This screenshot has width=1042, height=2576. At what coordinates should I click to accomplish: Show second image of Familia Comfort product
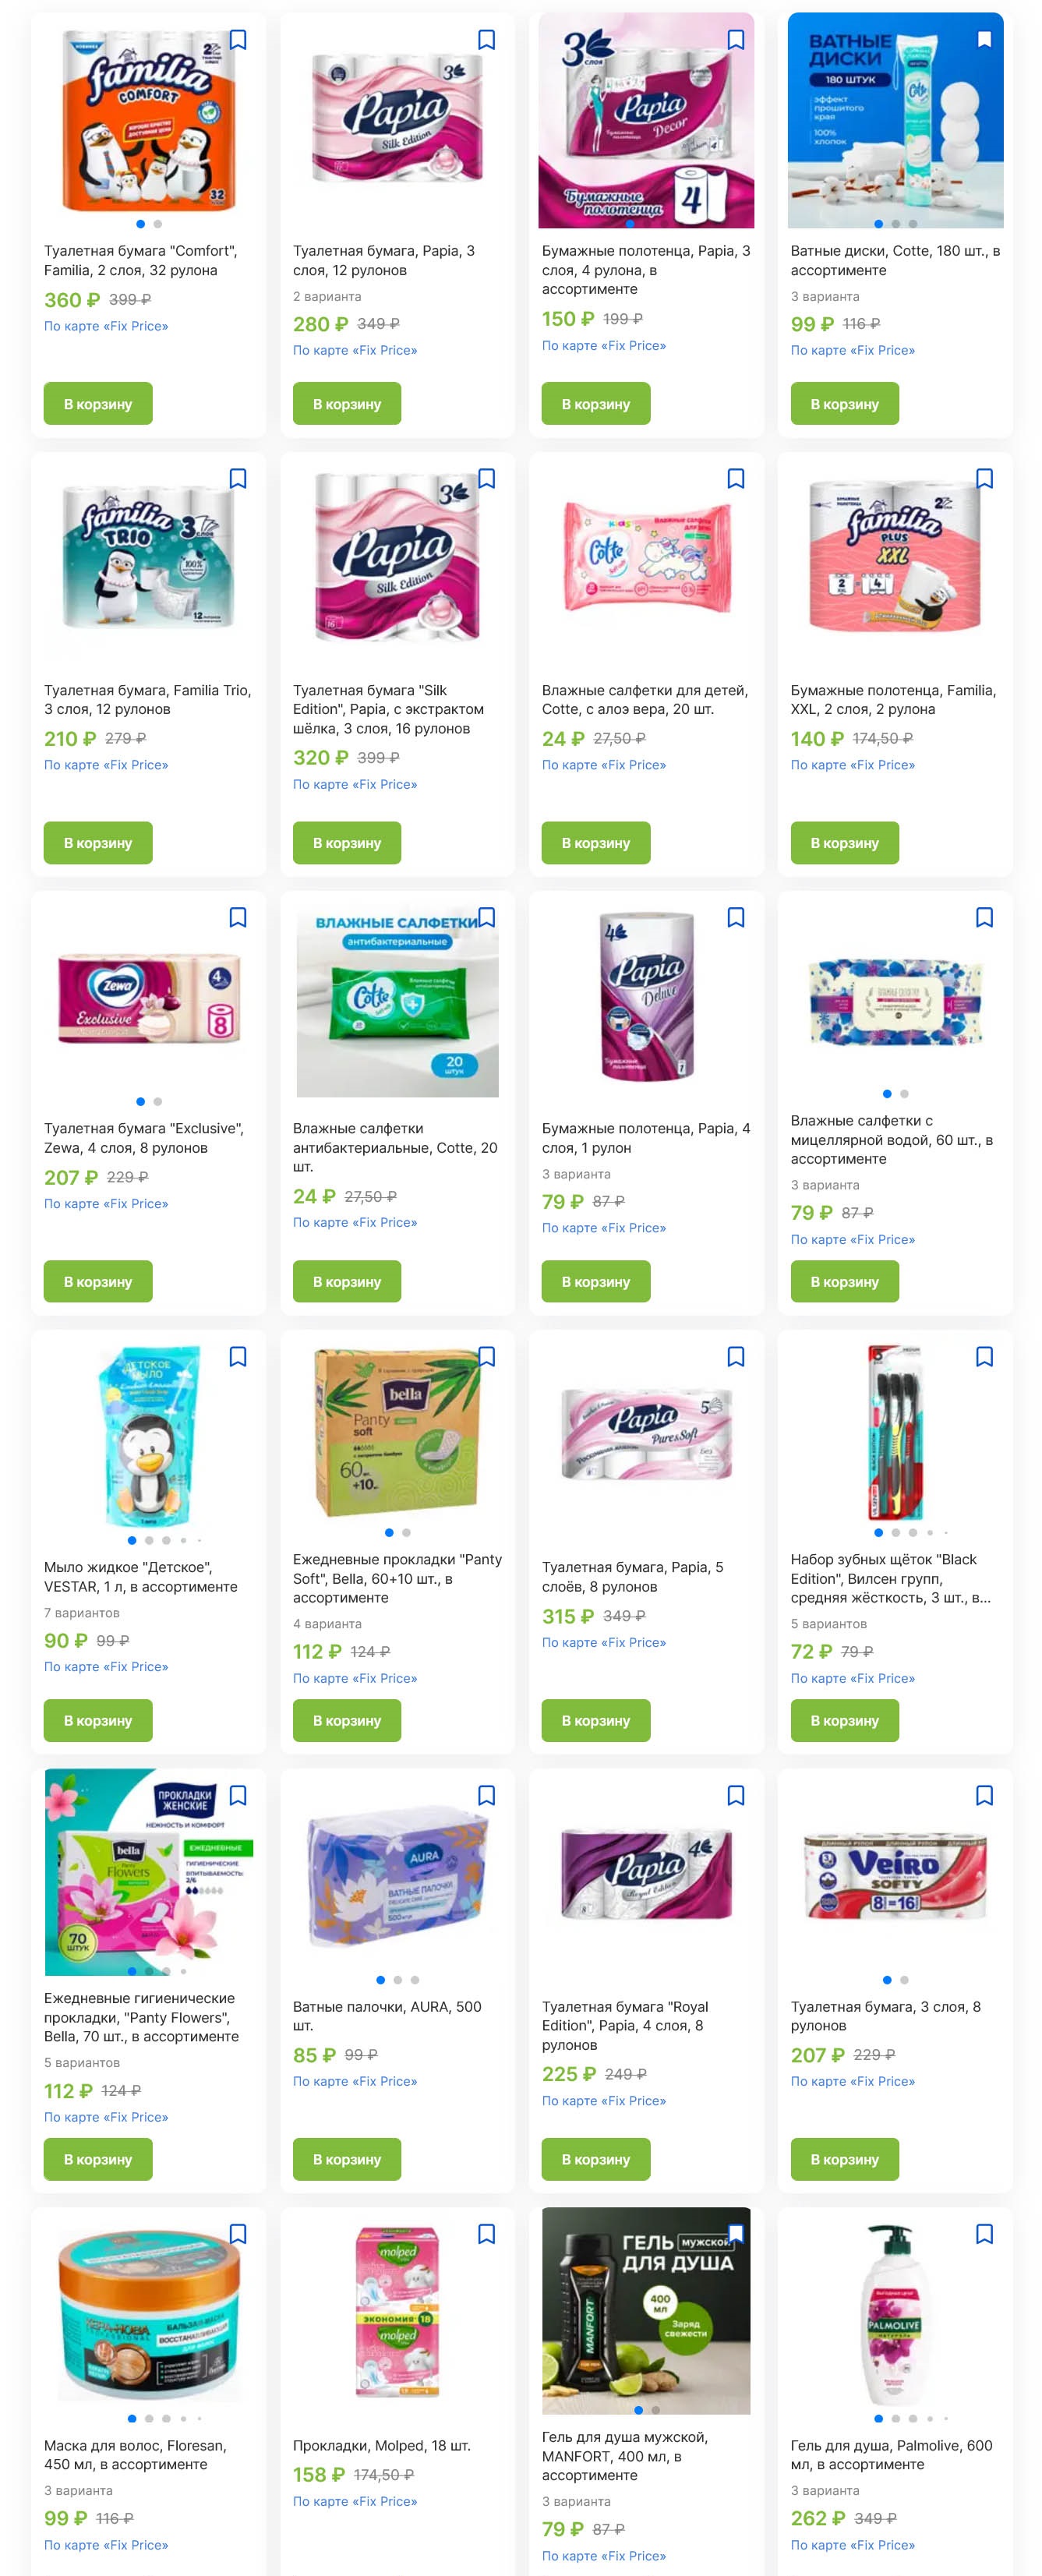[158, 224]
